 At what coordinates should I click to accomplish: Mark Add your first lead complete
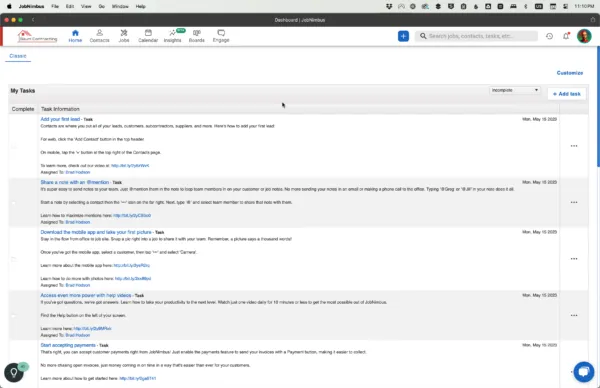click(14, 146)
